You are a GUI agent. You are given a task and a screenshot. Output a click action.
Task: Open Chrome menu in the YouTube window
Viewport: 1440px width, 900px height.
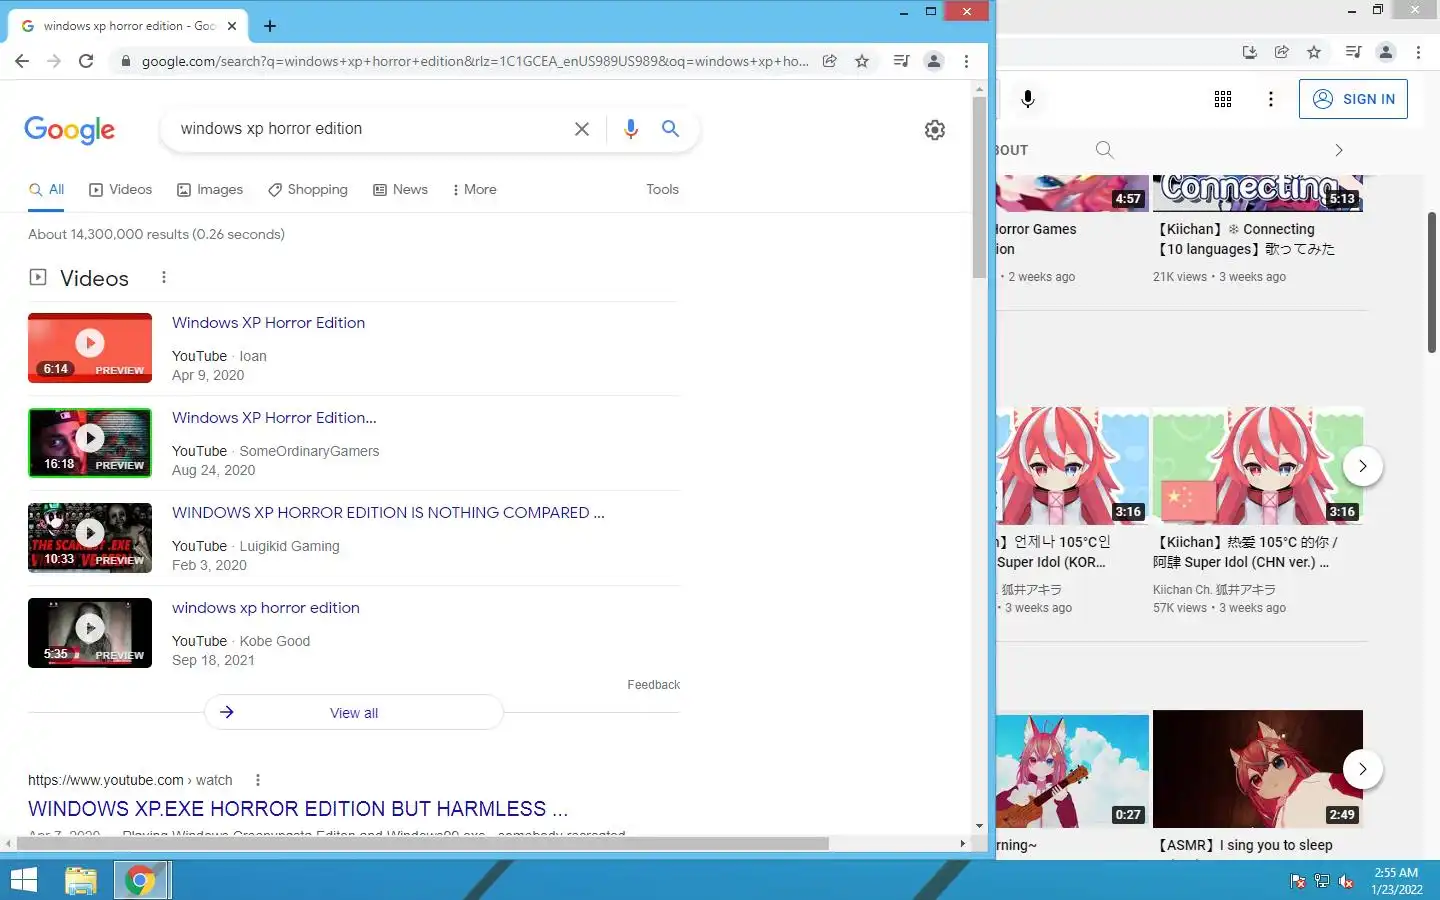point(1418,52)
